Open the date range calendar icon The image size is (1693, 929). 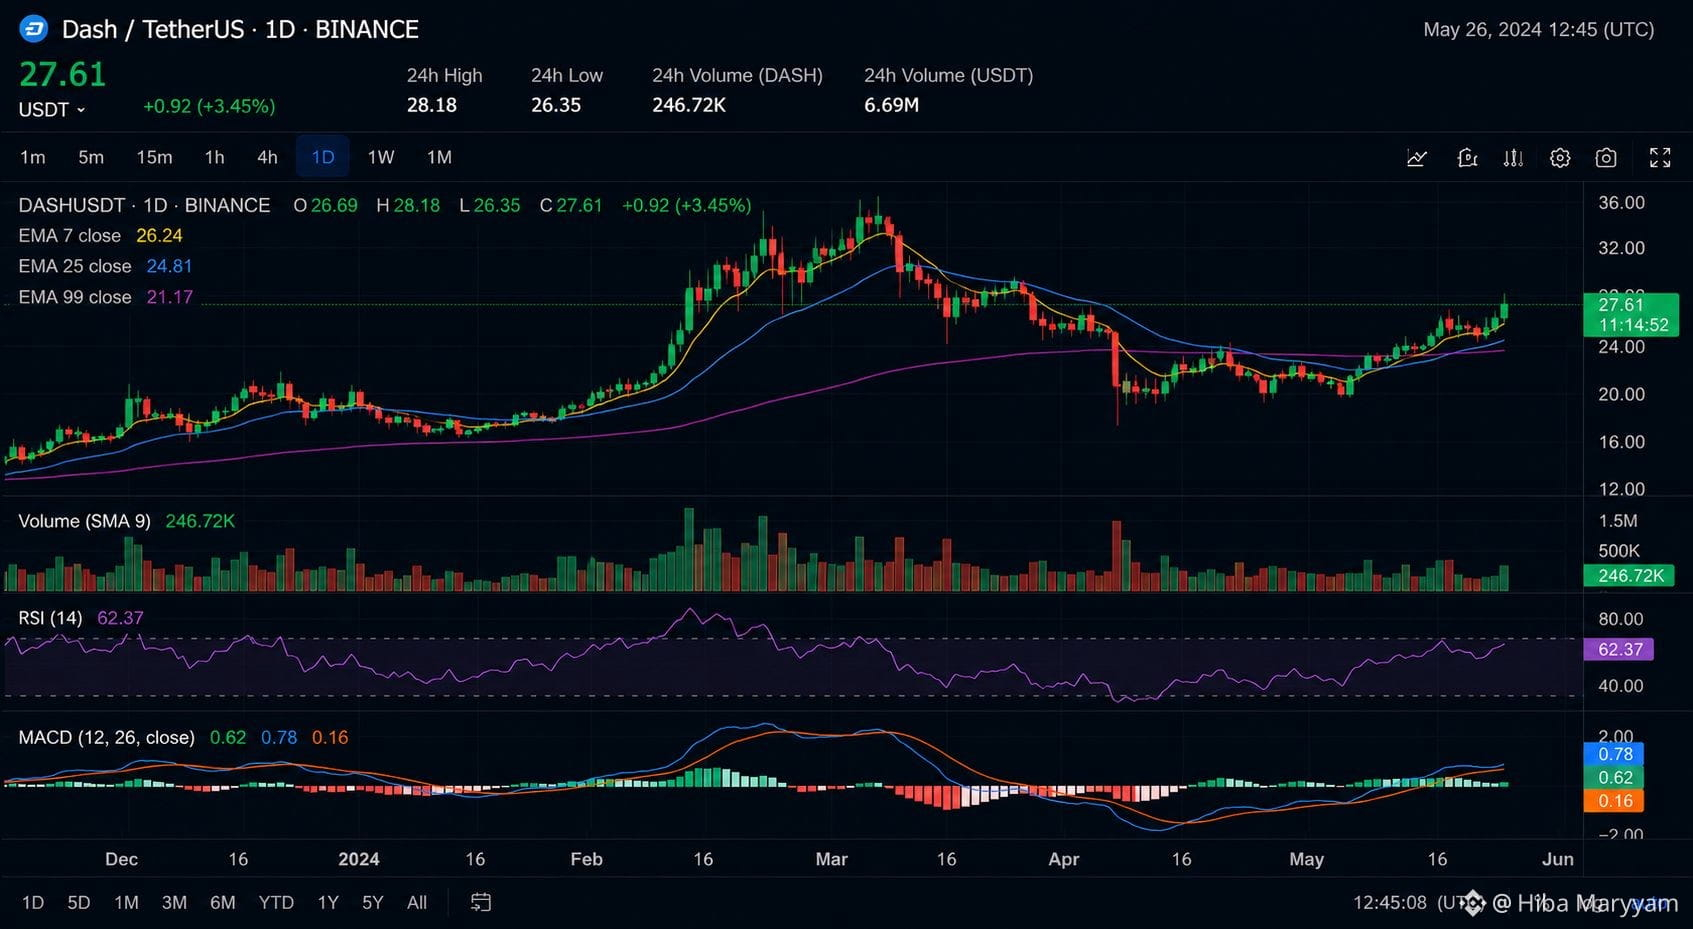coord(481,902)
